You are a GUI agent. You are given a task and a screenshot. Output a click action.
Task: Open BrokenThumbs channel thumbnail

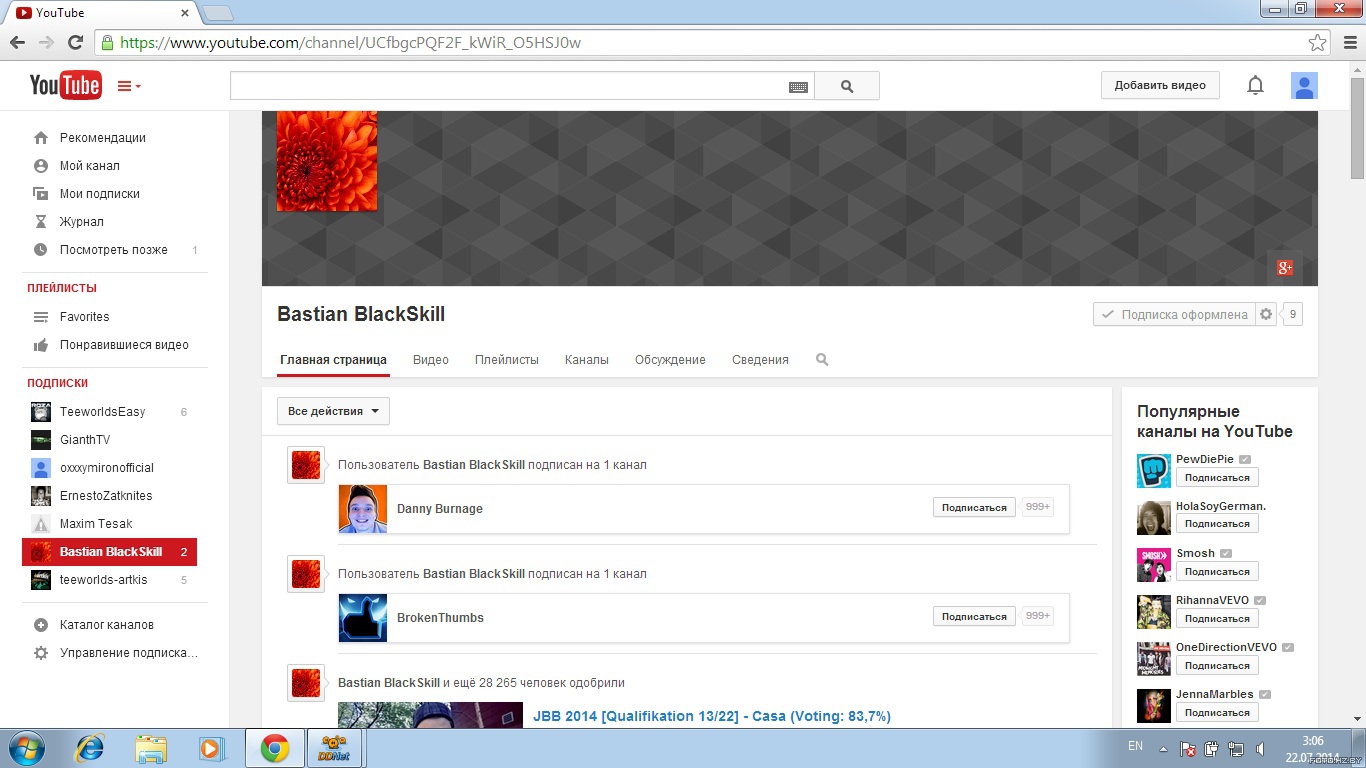[x=363, y=618]
